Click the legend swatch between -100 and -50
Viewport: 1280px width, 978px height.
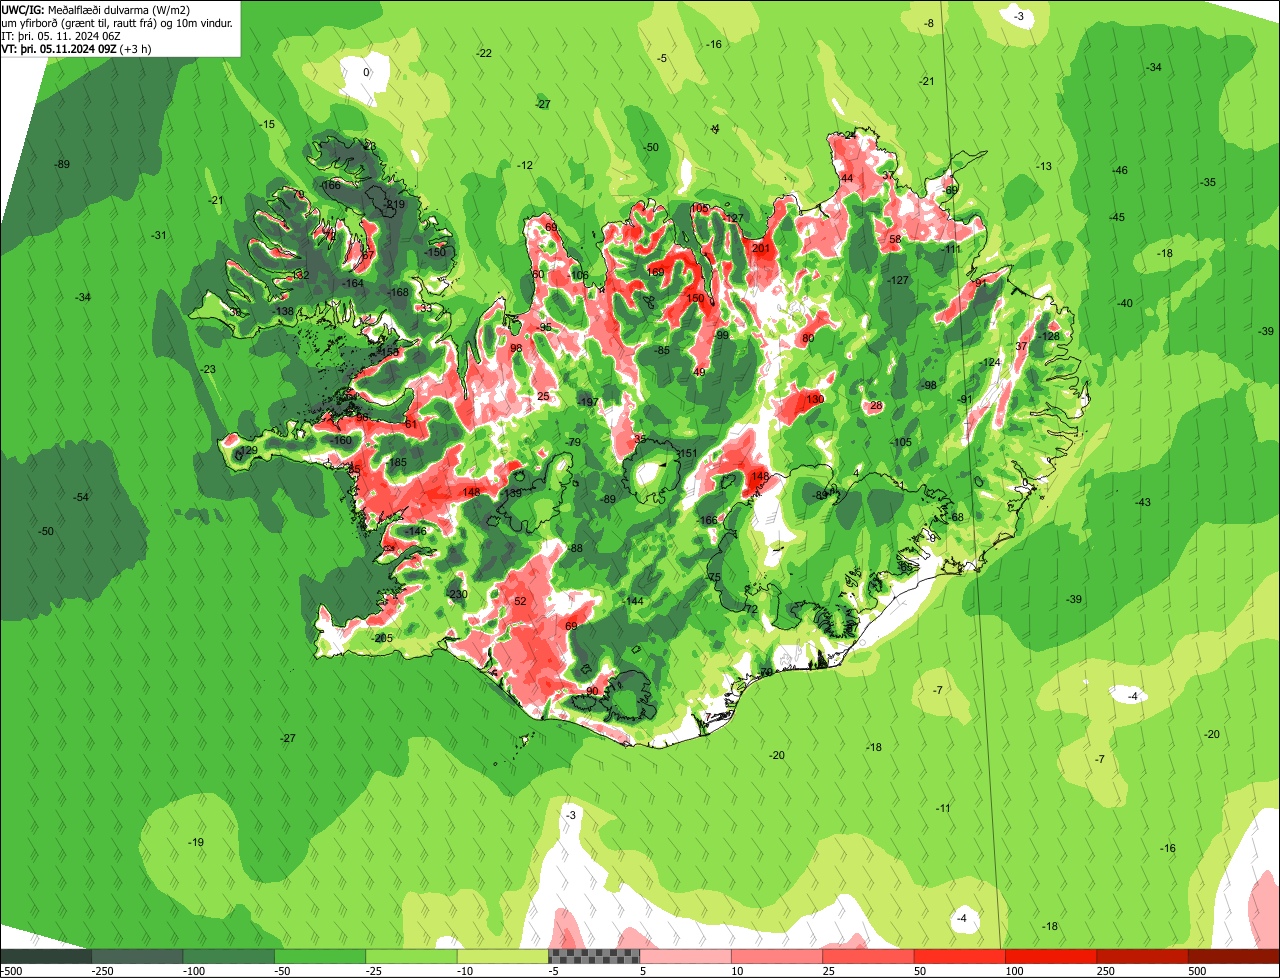pyautogui.click(x=229, y=956)
